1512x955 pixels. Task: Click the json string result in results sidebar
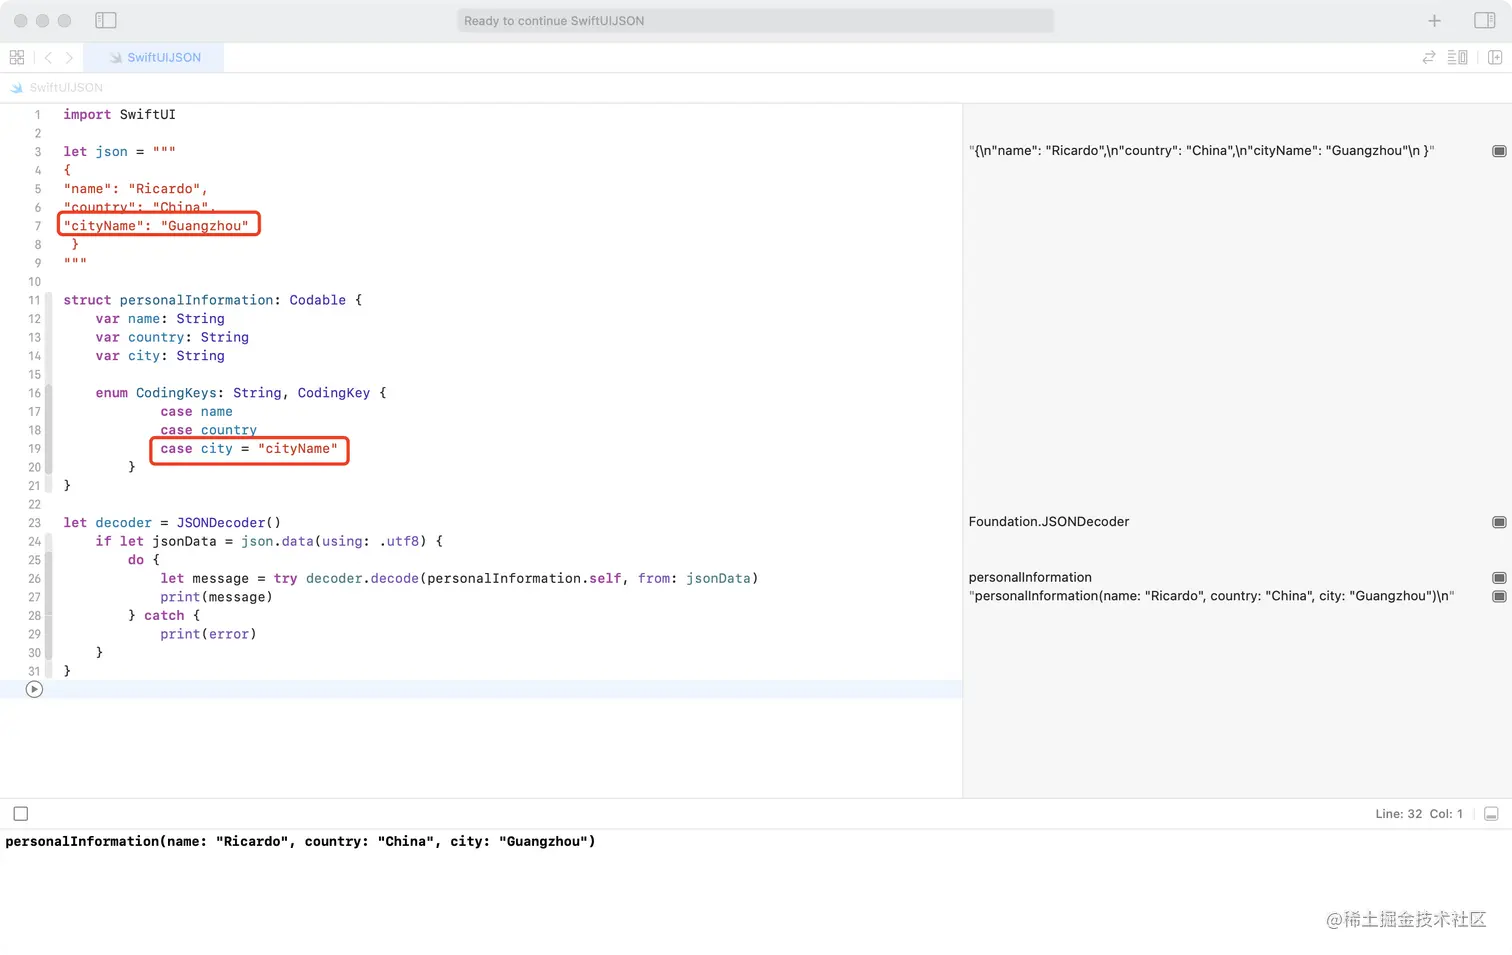pos(1201,151)
